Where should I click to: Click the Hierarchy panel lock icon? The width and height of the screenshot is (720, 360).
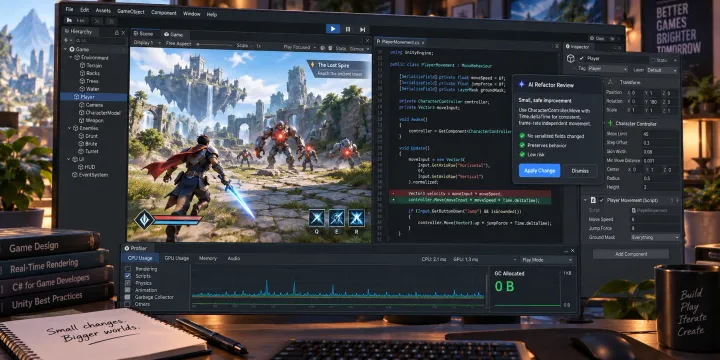(116, 33)
